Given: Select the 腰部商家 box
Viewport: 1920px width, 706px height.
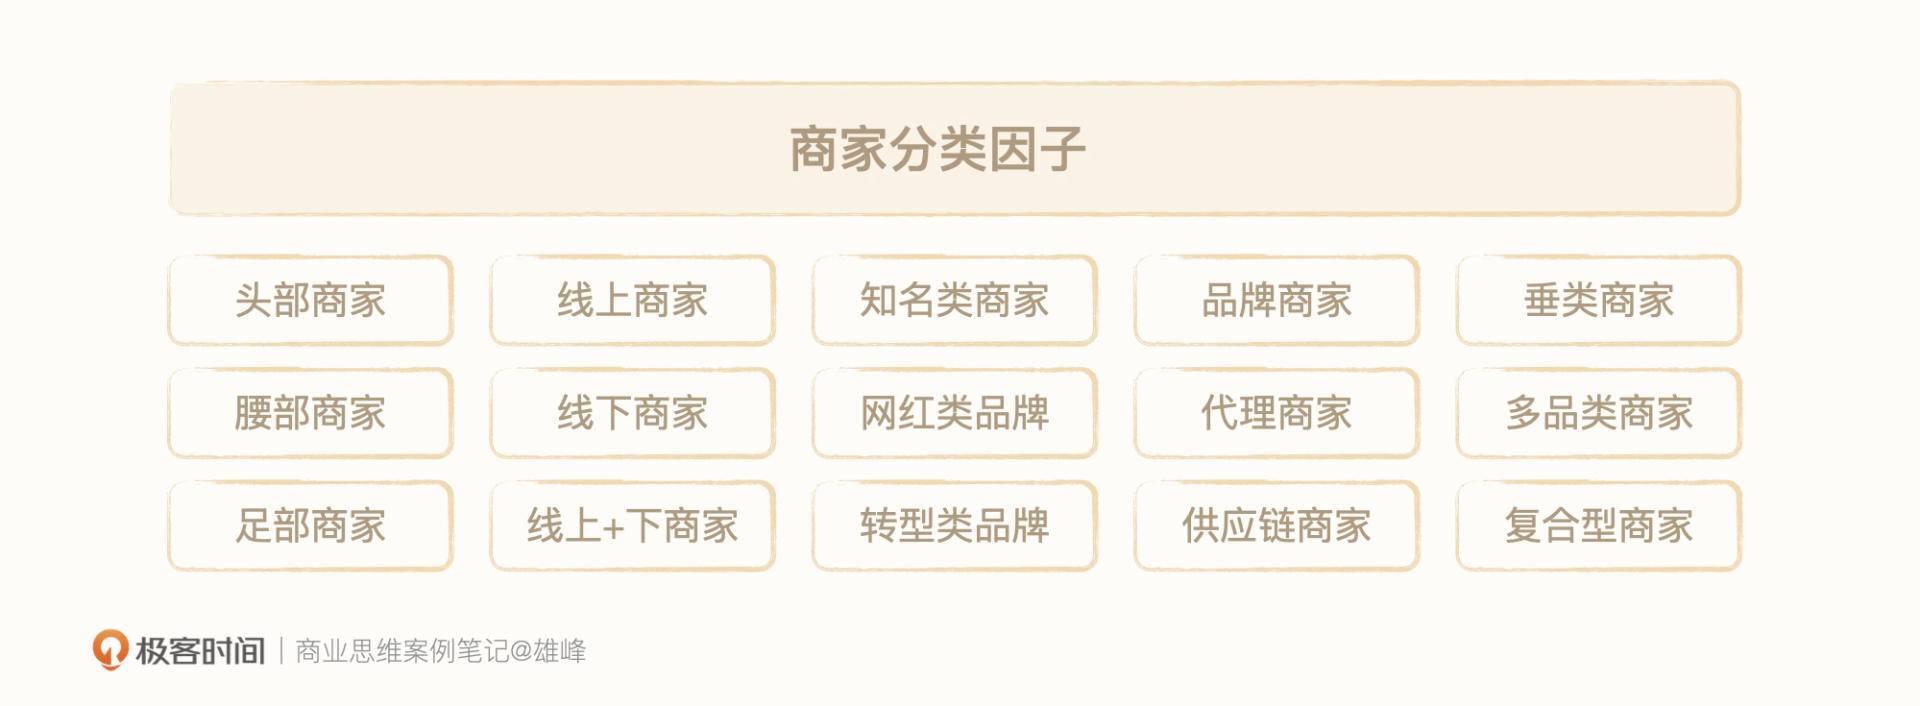Looking at the screenshot, I should coord(310,413).
